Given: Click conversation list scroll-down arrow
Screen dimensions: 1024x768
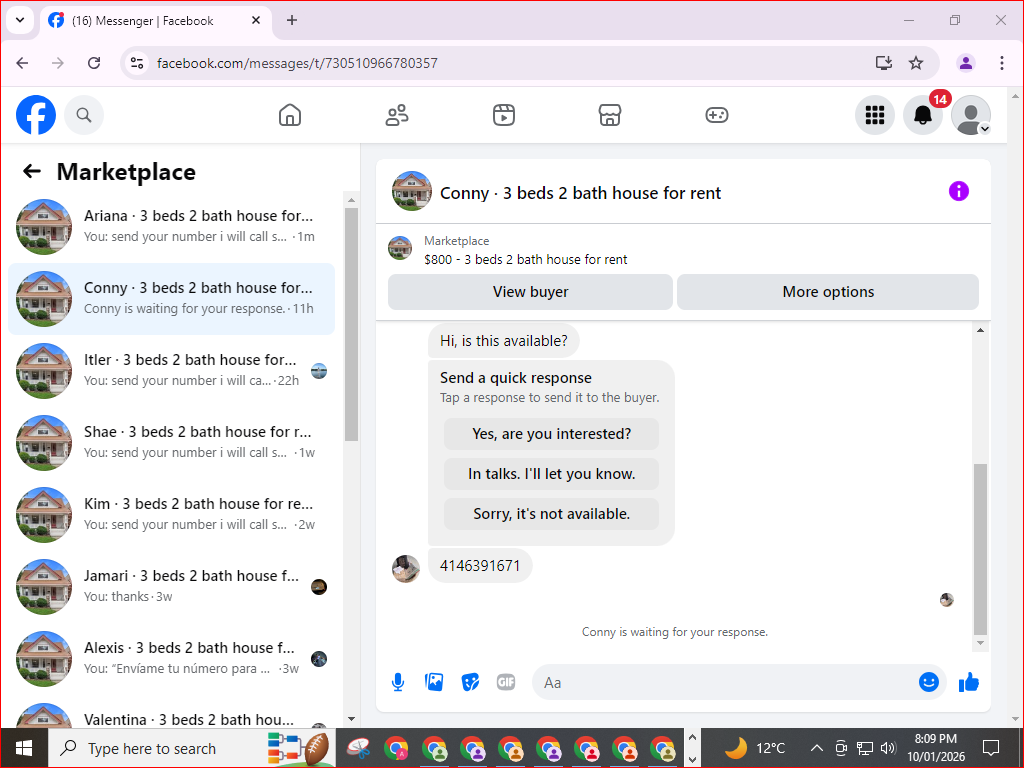Looking at the screenshot, I should (x=351, y=719).
